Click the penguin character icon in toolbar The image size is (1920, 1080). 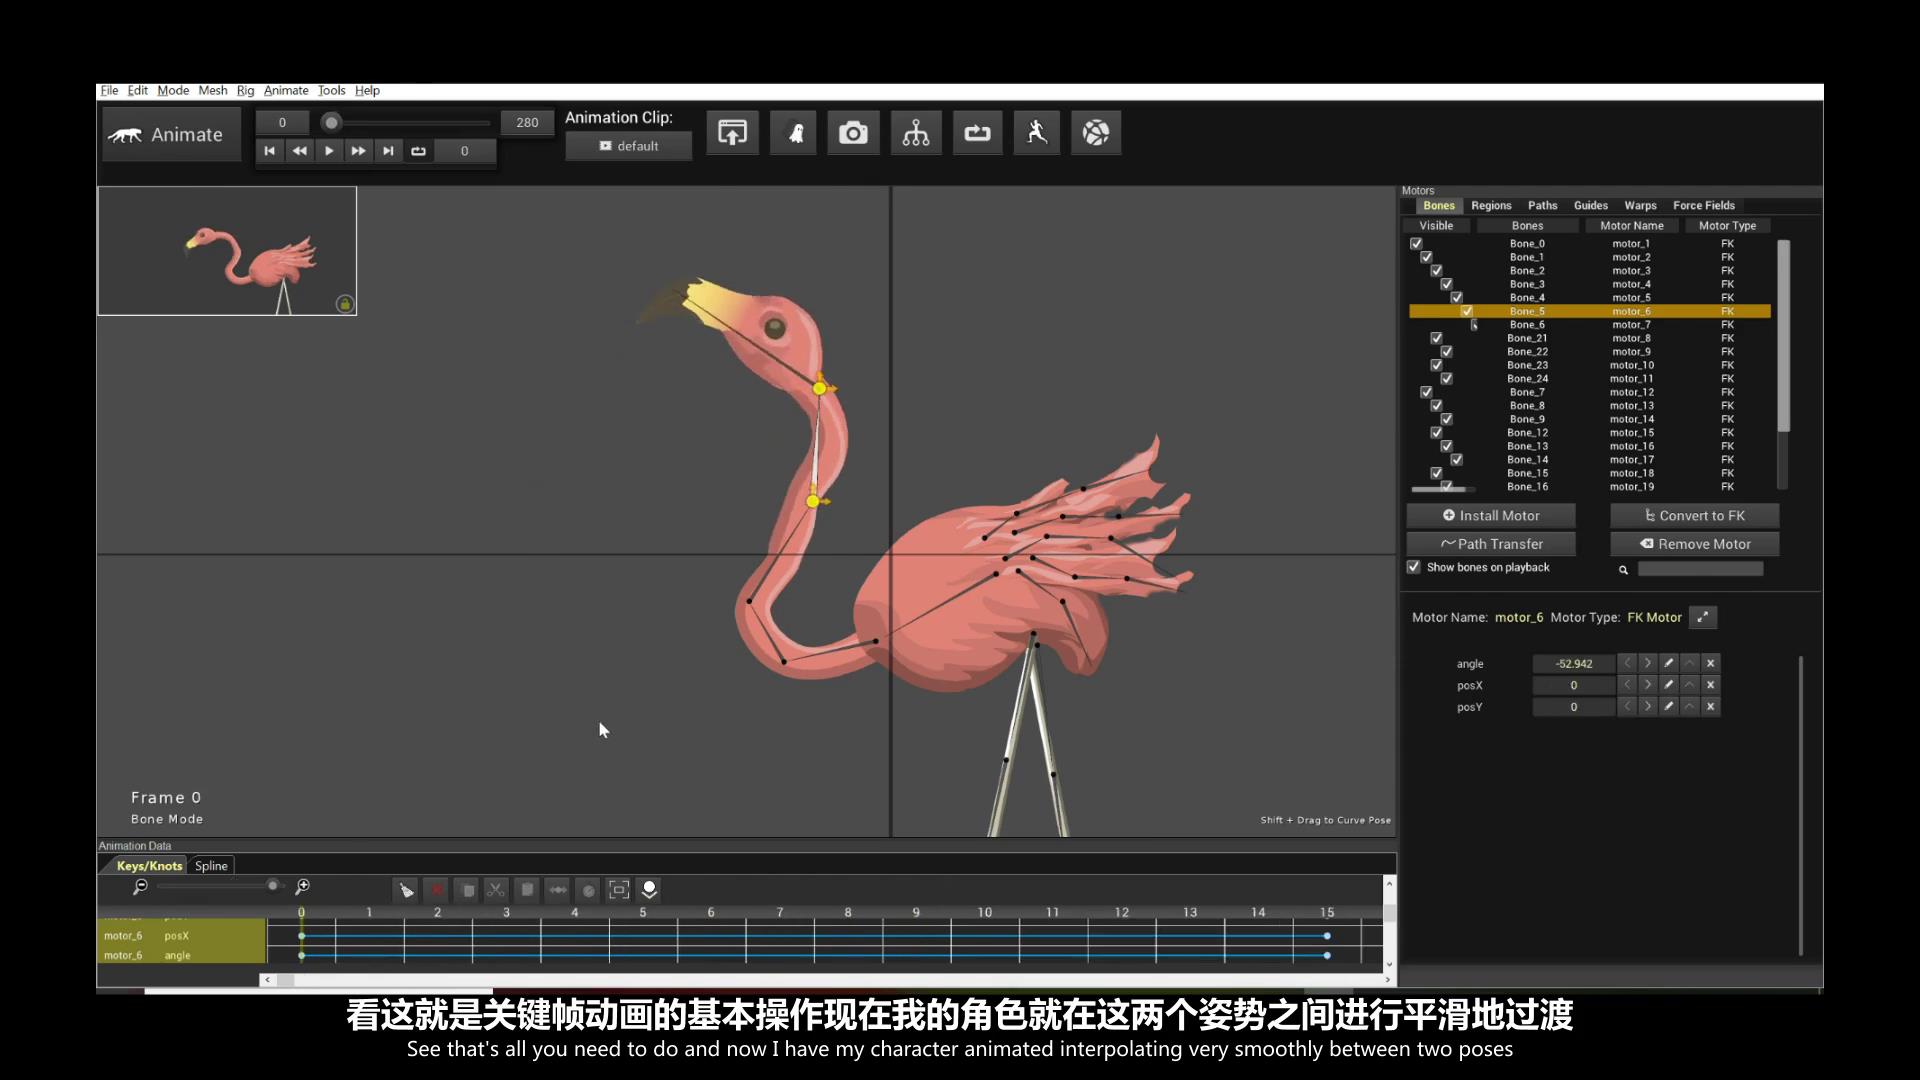(x=795, y=133)
